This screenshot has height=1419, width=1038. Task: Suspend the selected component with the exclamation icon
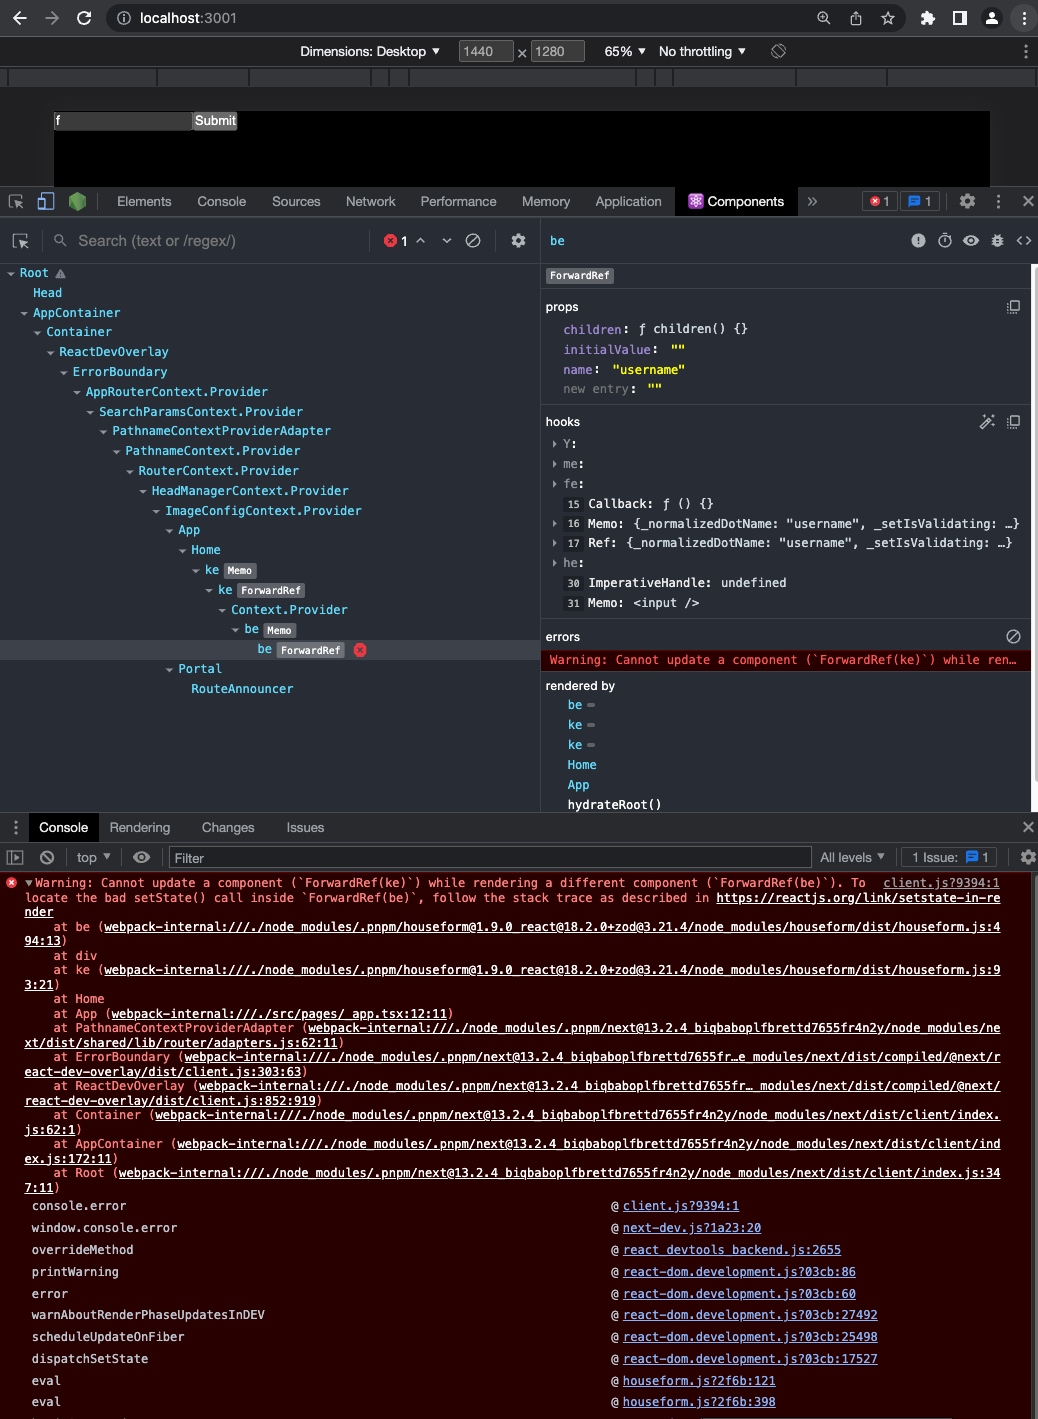[x=918, y=240]
